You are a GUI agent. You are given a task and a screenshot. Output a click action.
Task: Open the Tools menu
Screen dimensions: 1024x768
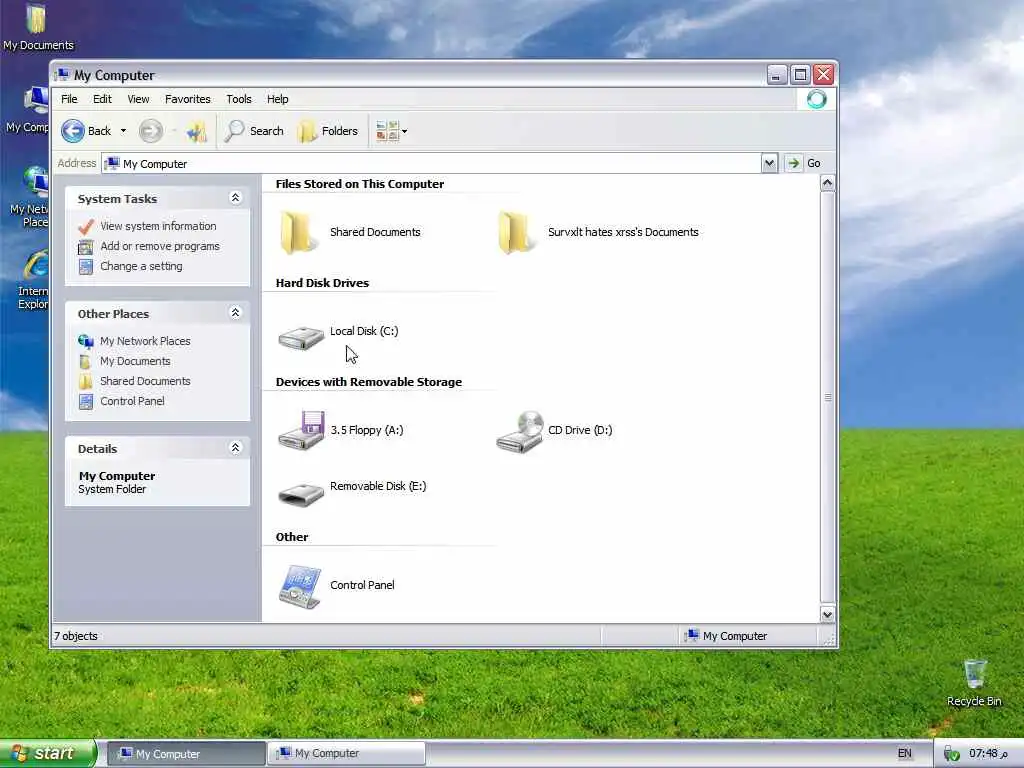239,99
